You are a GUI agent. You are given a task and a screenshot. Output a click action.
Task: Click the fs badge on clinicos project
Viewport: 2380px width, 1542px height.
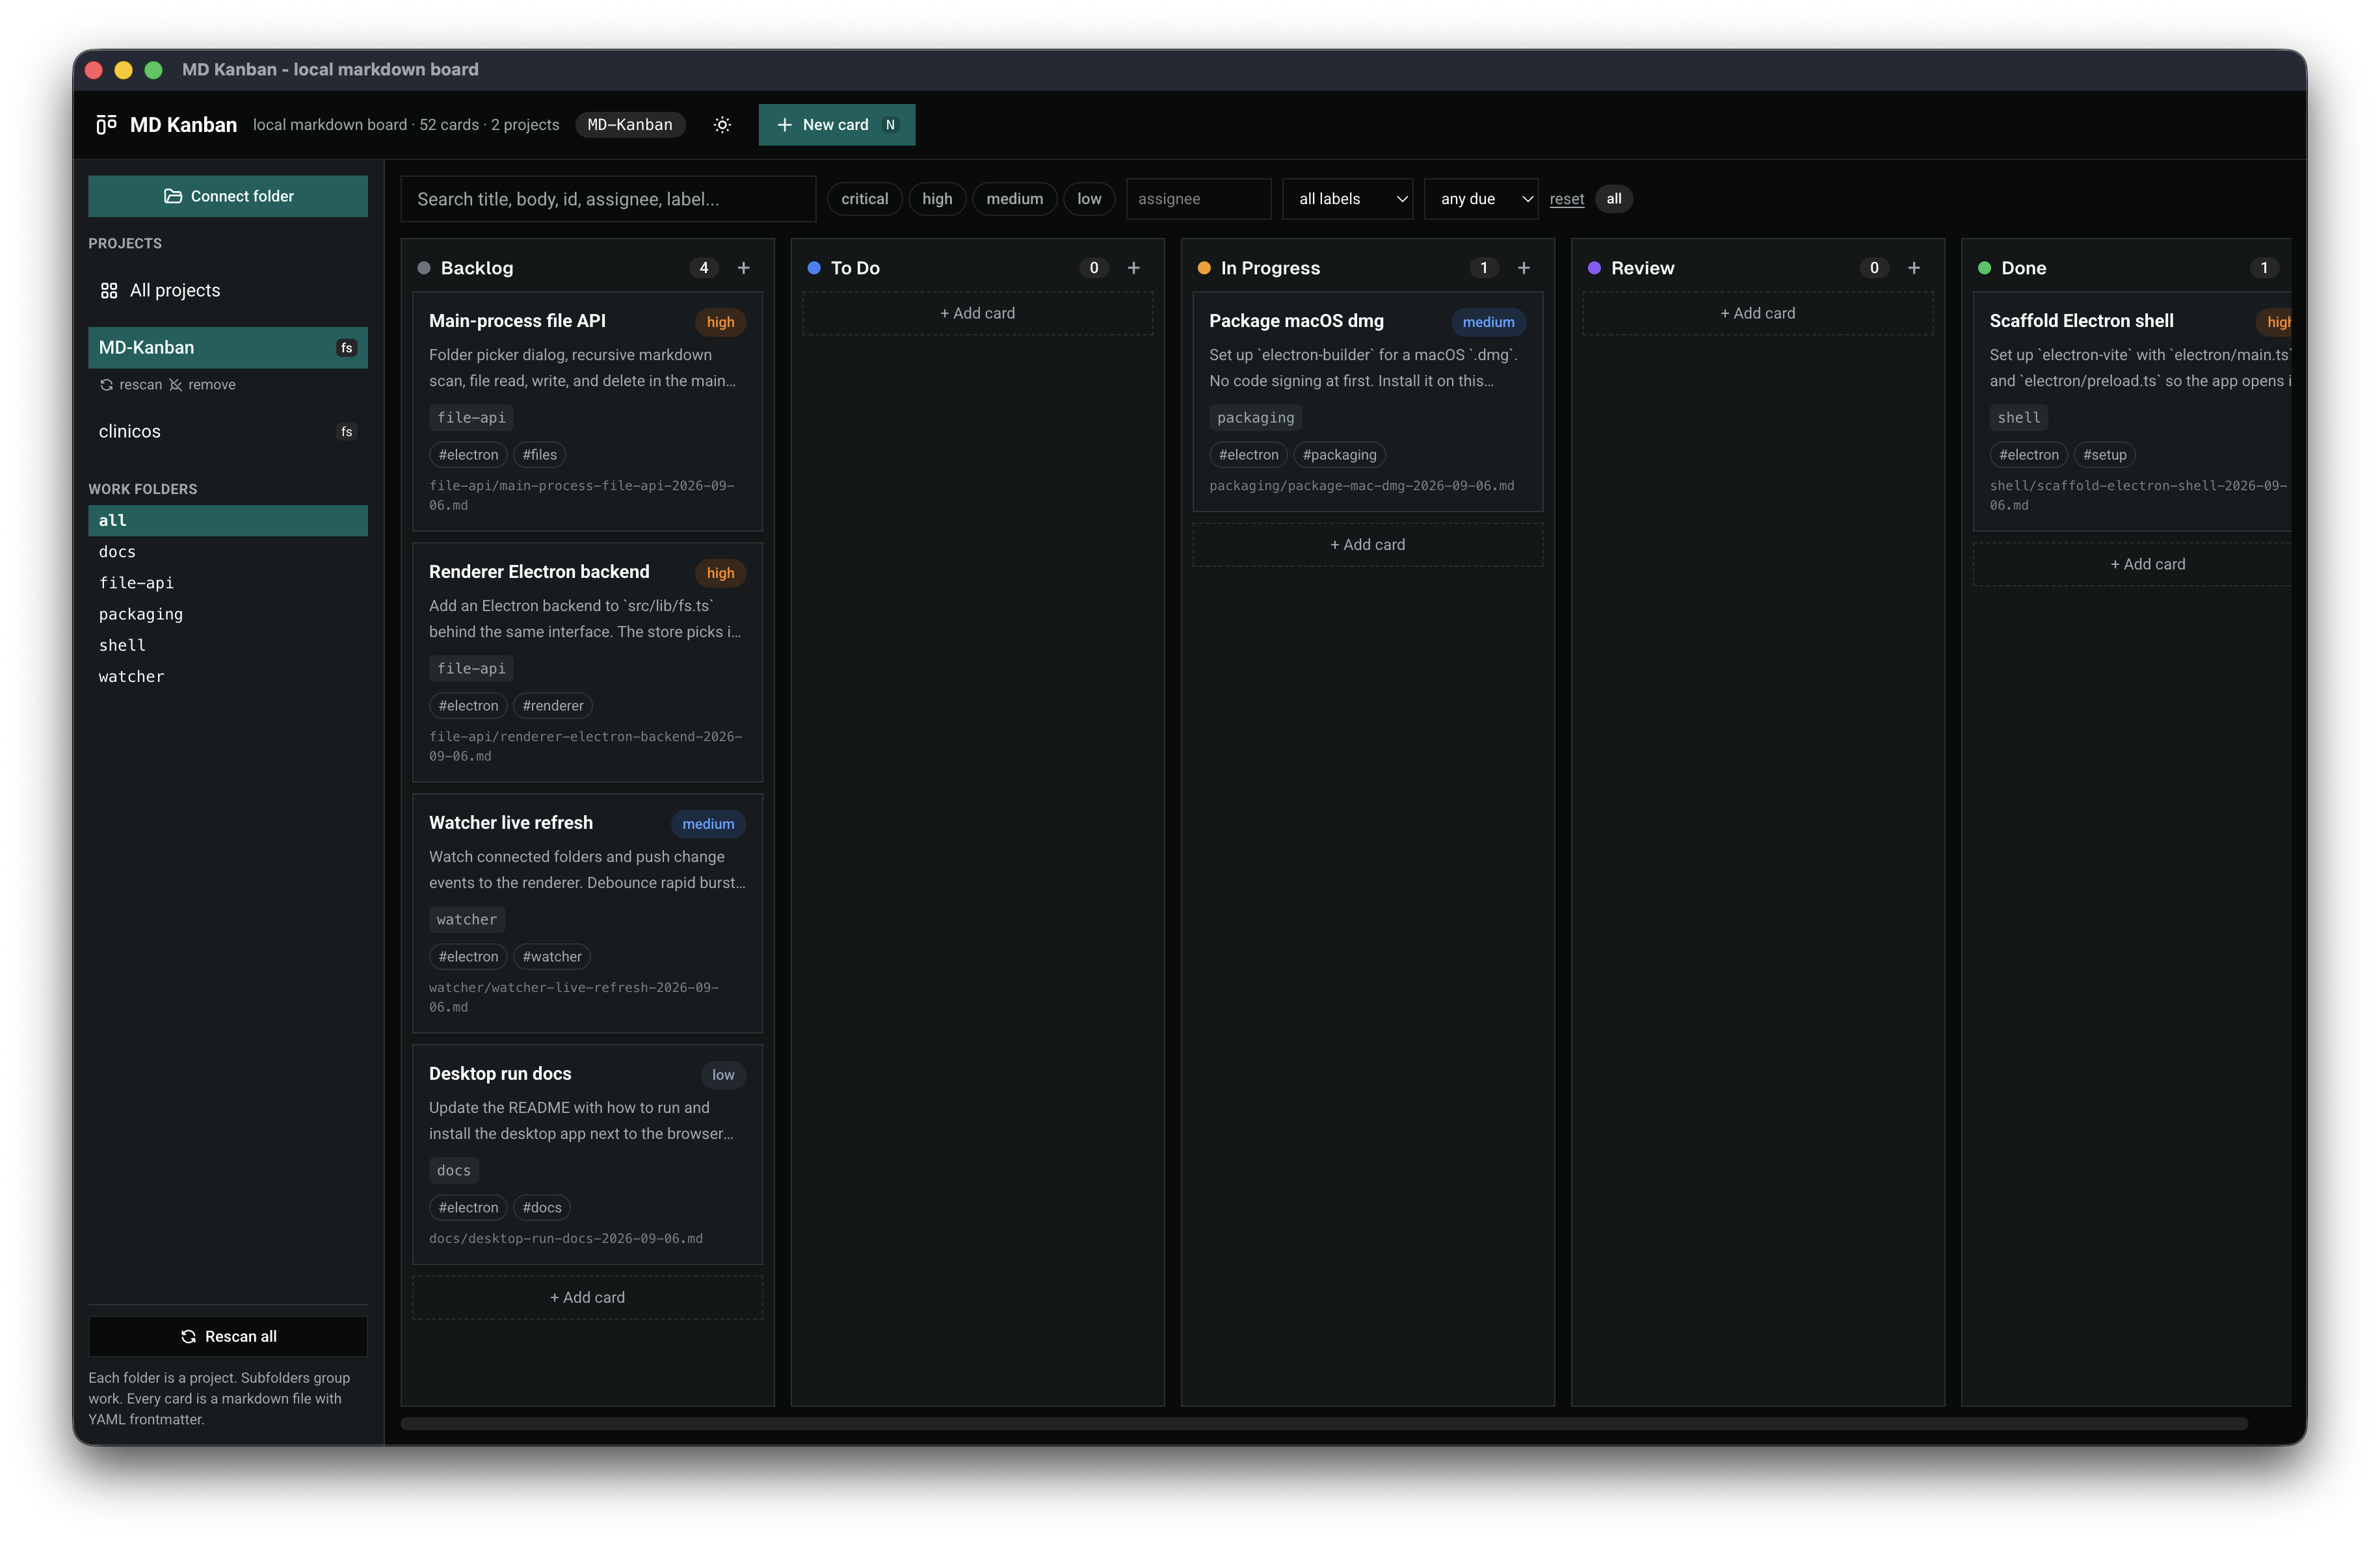pos(346,432)
